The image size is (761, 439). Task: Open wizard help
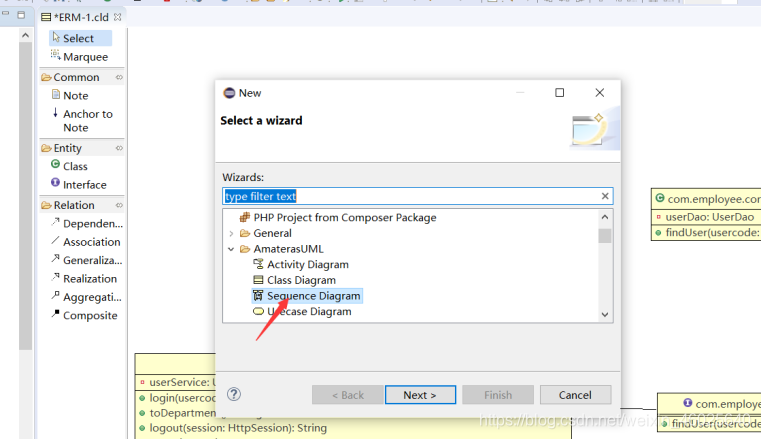234,394
